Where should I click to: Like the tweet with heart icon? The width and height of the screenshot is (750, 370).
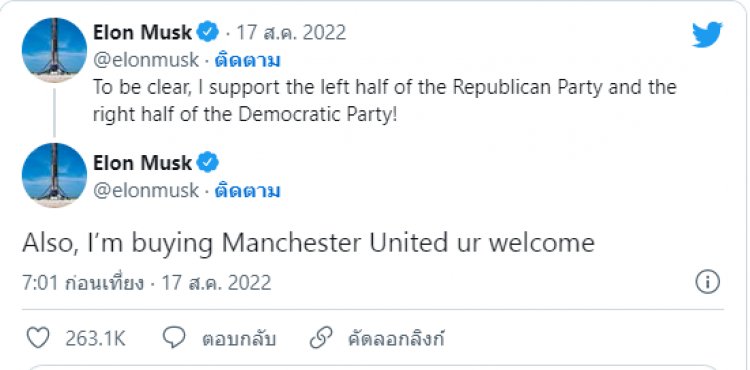pos(38,338)
